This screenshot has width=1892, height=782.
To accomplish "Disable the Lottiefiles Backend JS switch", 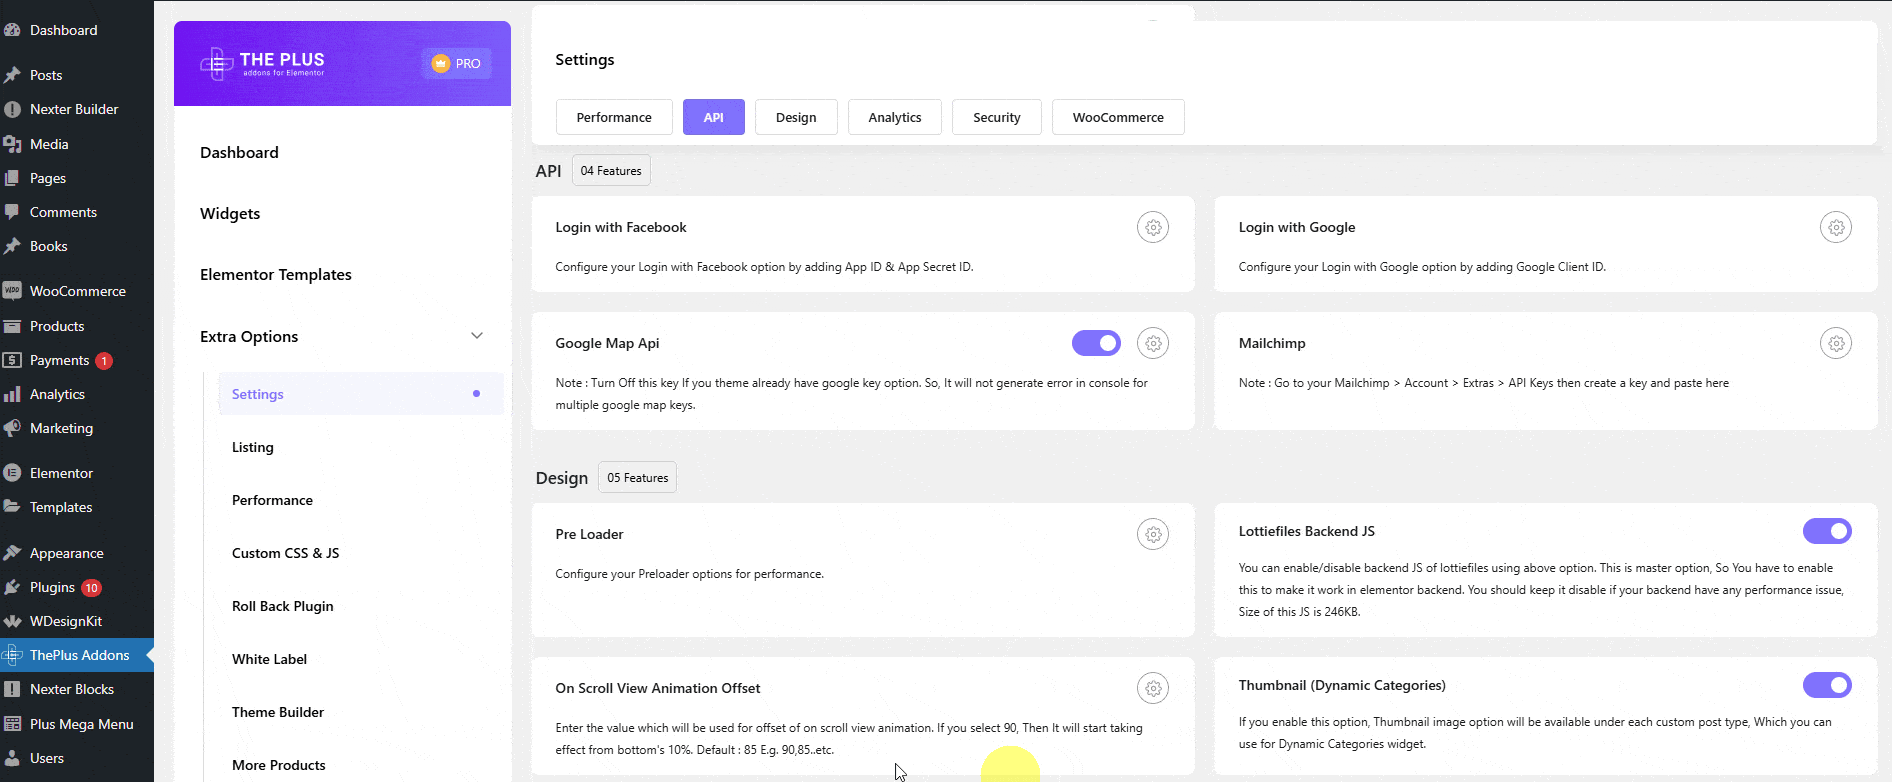I will pos(1827,531).
